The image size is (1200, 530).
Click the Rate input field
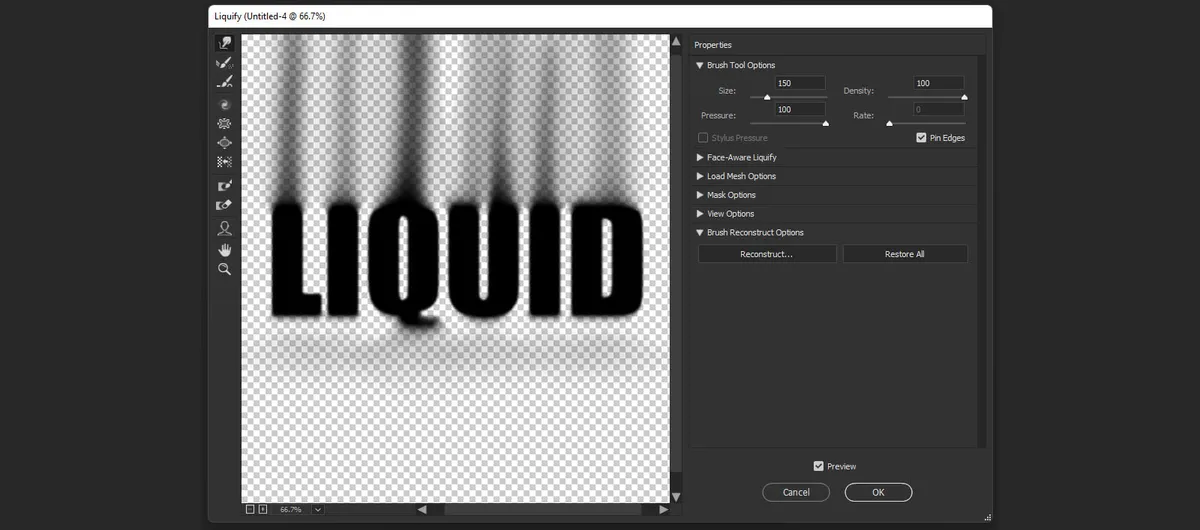939,109
